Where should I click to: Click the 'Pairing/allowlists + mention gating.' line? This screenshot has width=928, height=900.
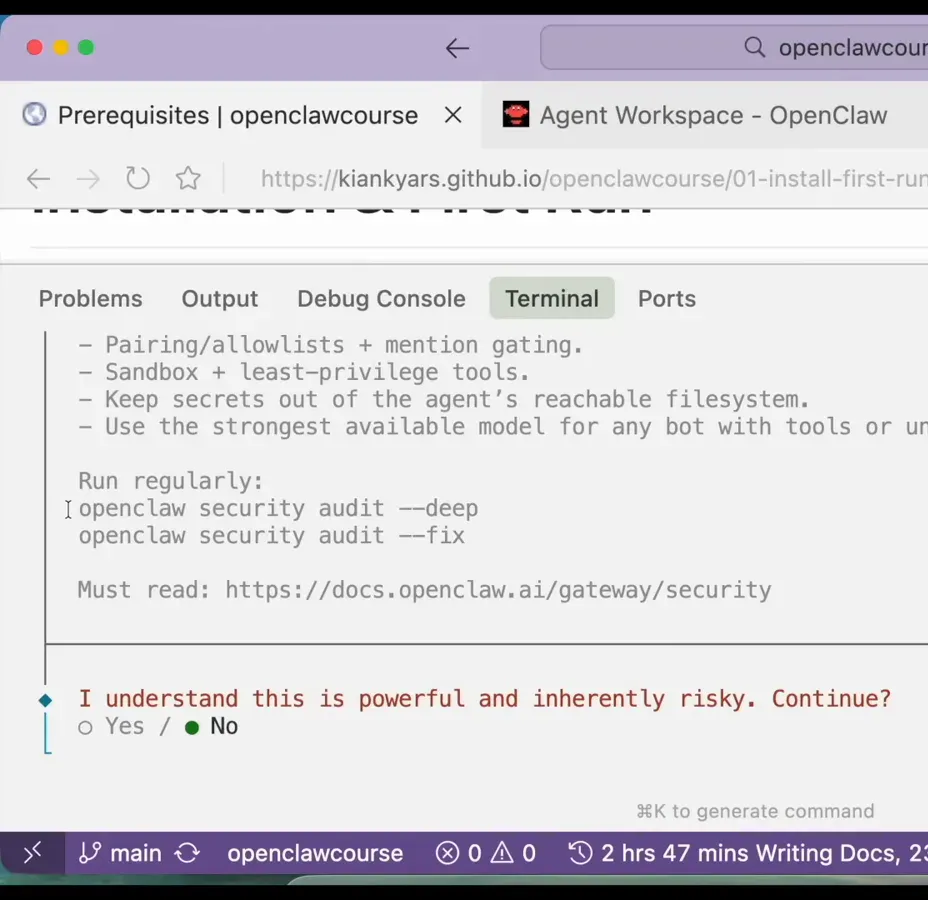pyautogui.click(x=330, y=345)
